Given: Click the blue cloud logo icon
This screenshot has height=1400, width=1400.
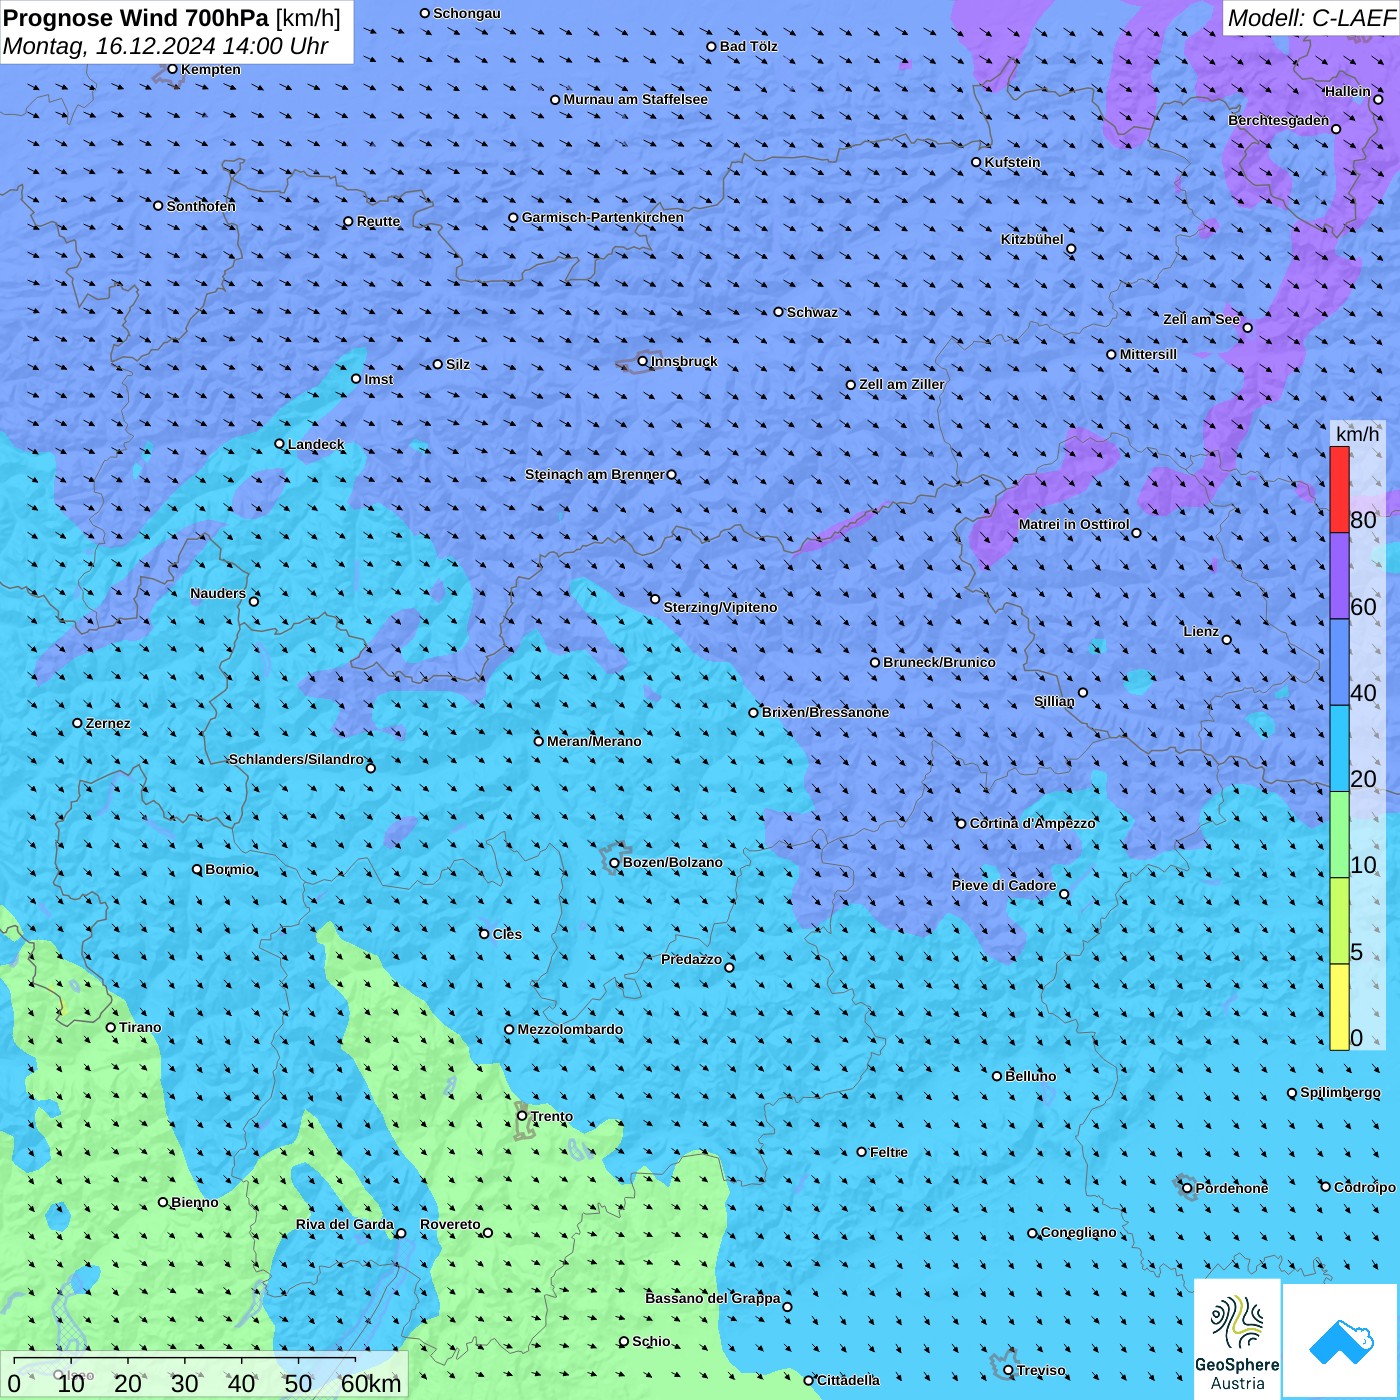Looking at the screenshot, I should click(1340, 1341).
